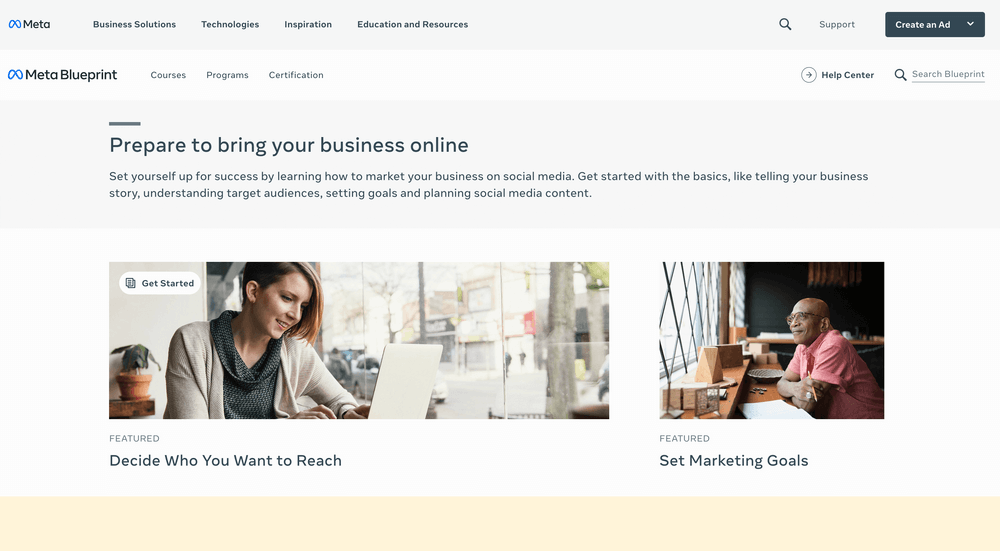1000x551 pixels.
Task: Click the man in pink shirt thumbnail
Action: coord(772,341)
